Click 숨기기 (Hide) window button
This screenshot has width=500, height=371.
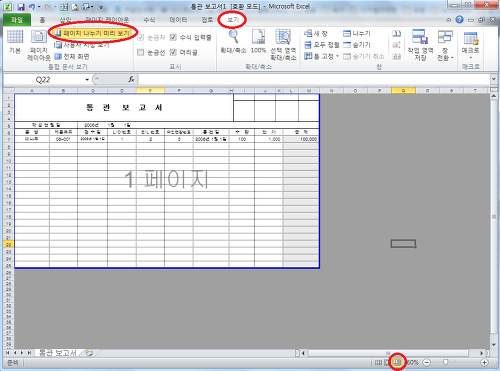pyautogui.click(x=357, y=45)
